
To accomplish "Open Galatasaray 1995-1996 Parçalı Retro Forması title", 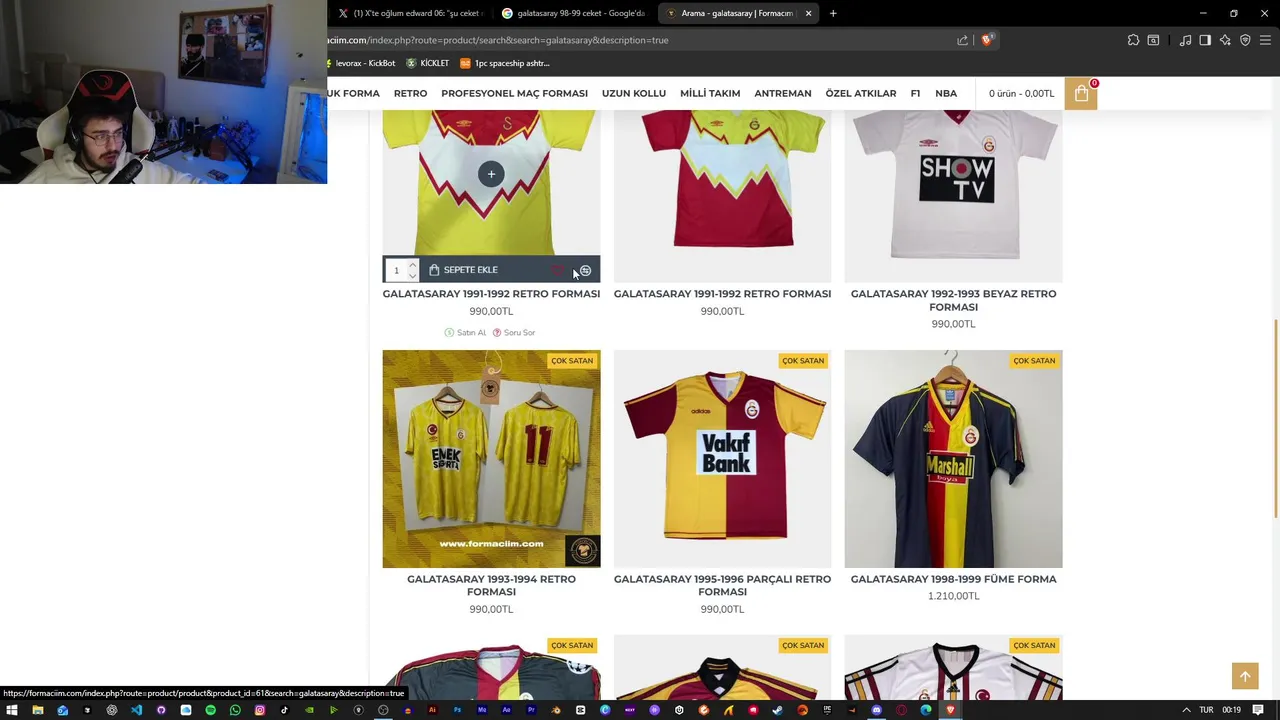I will pos(722,585).
